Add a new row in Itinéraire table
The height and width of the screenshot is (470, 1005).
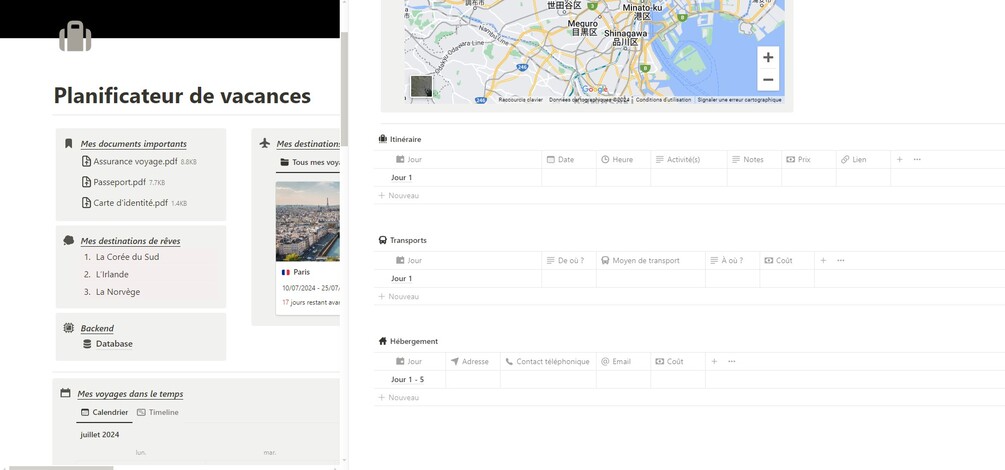[403, 196]
